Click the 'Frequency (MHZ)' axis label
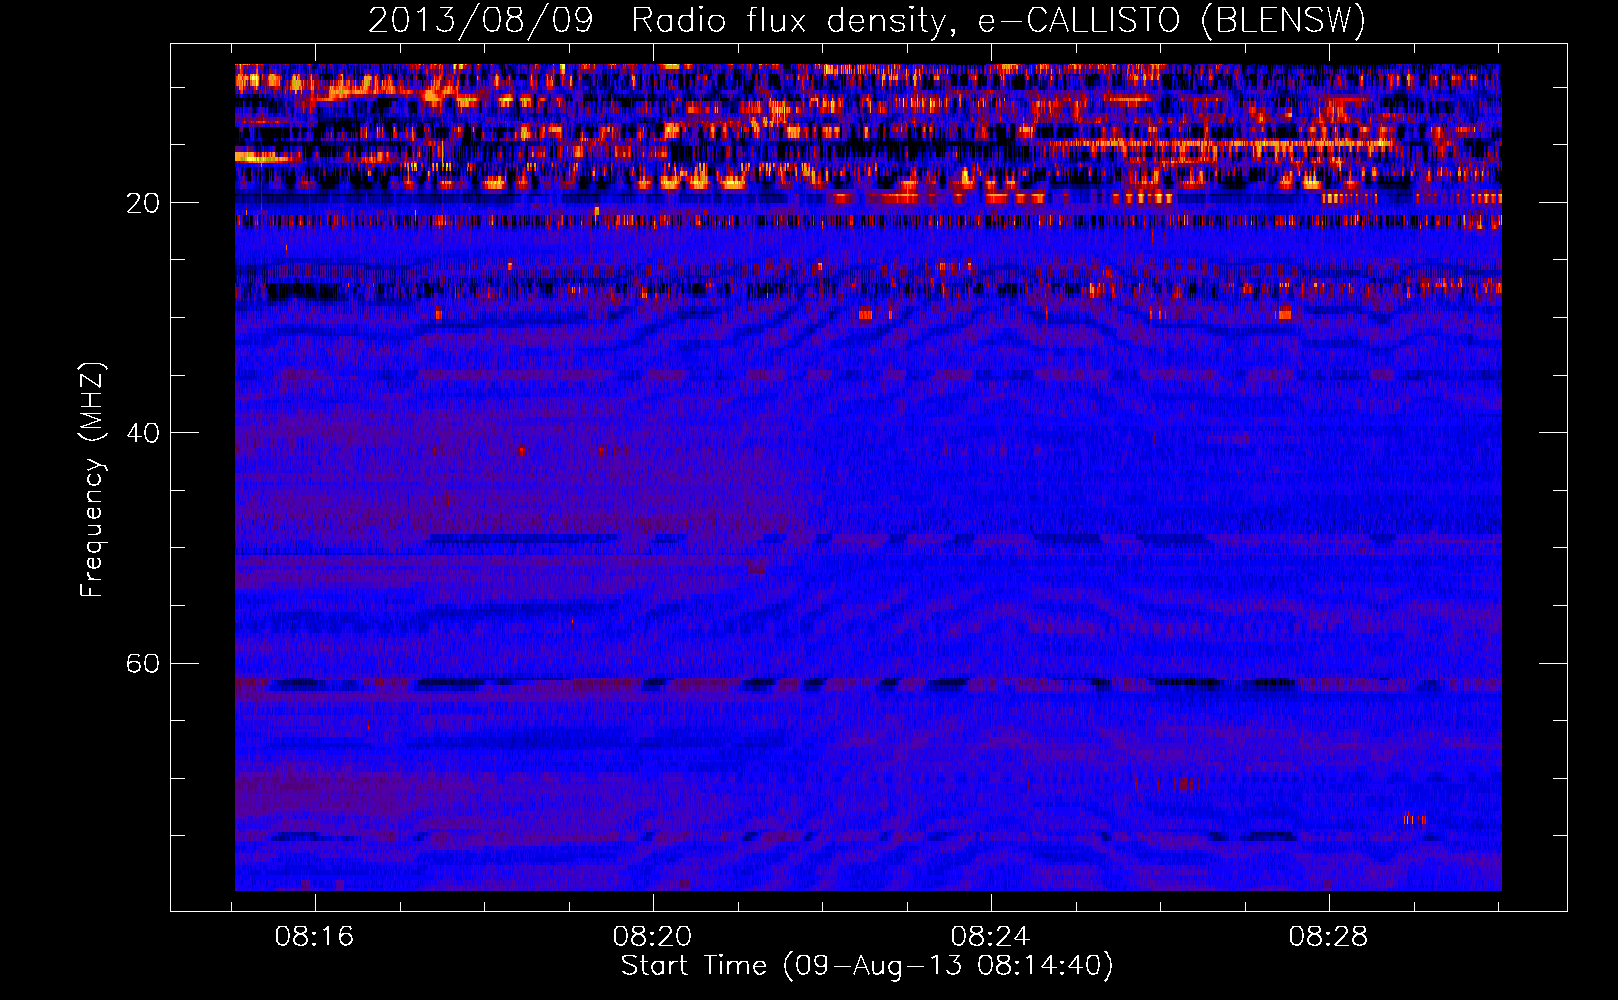1618x1000 pixels. point(92,480)
